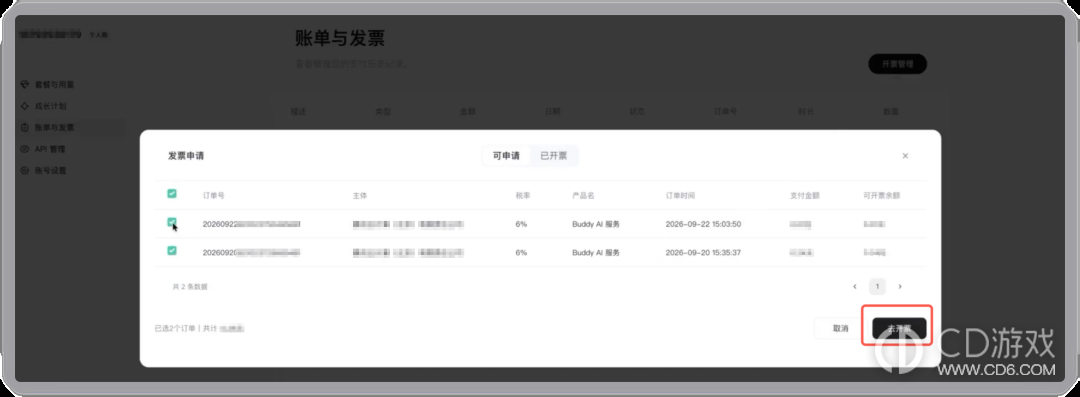Click the 个人版 label beside account name
Viewport: 1080px width, 397px height.
(98, 34)
